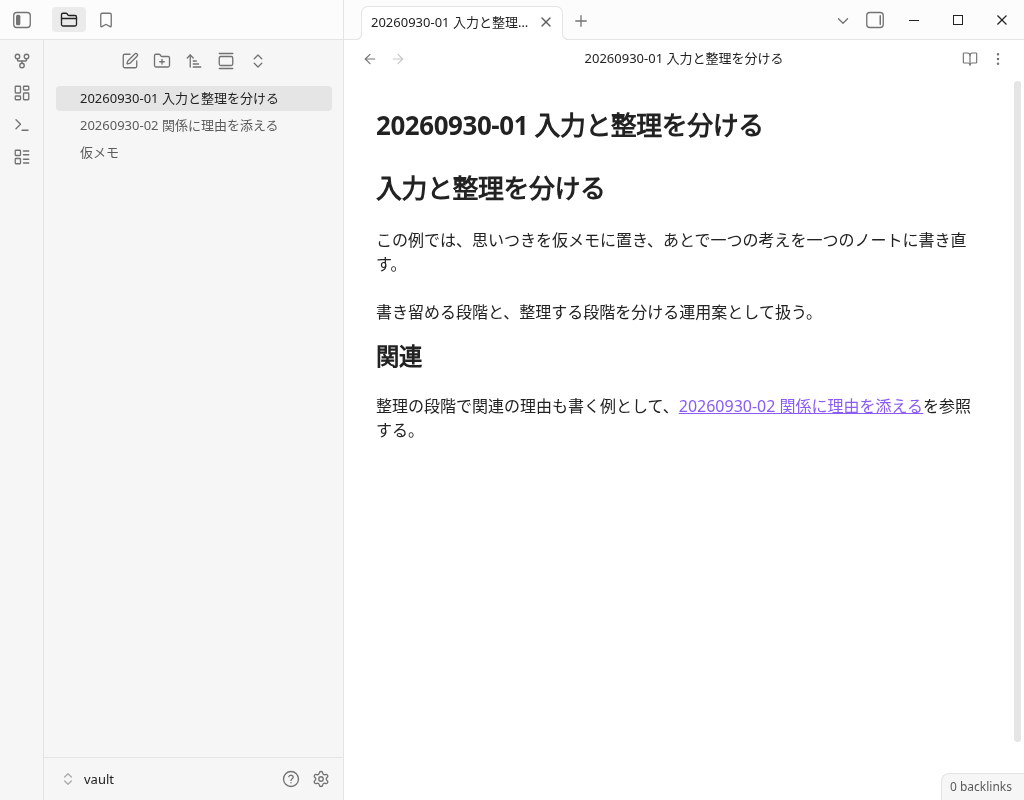The image size is (1024, 800).
Task: Open the tab list dropdown chevron
Action: point(842,21)
